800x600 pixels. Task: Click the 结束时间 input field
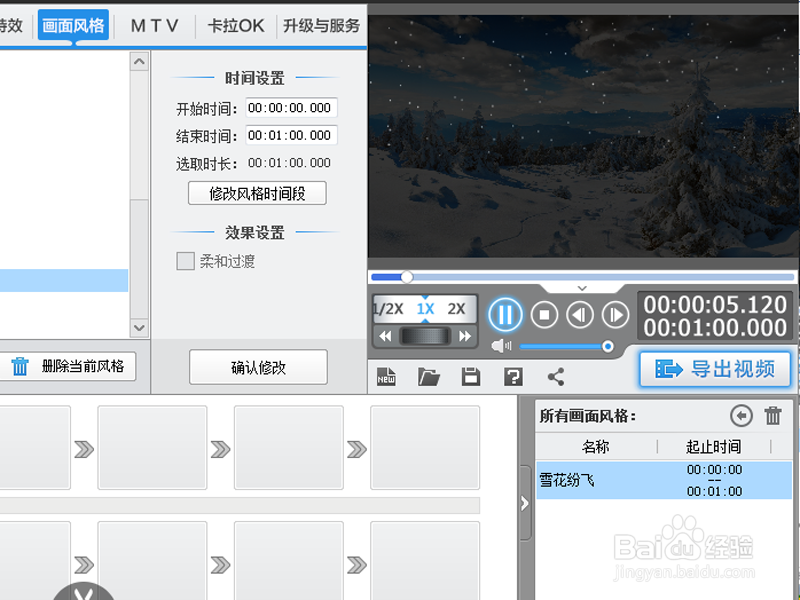pyautogui.click(x=291, y=135)
